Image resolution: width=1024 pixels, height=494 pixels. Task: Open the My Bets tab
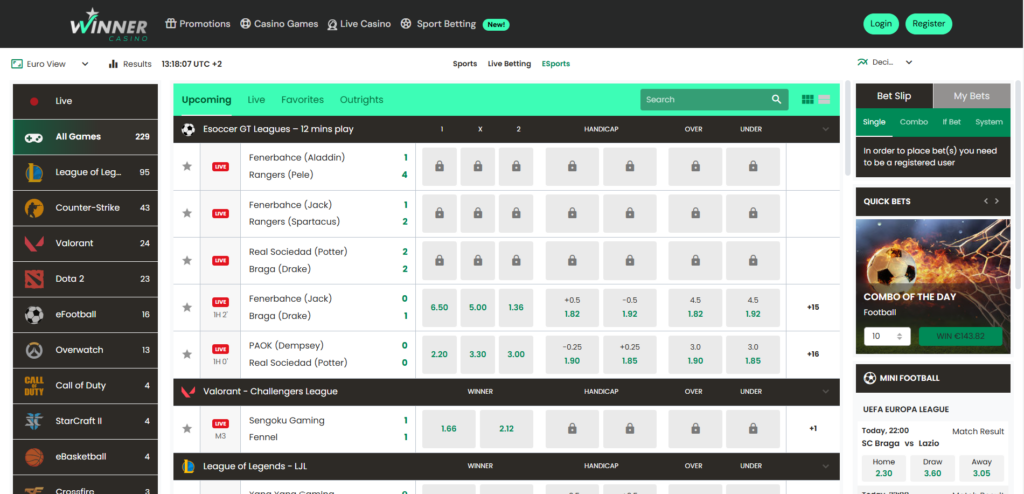pyautogui.click(x=971, y=96)
